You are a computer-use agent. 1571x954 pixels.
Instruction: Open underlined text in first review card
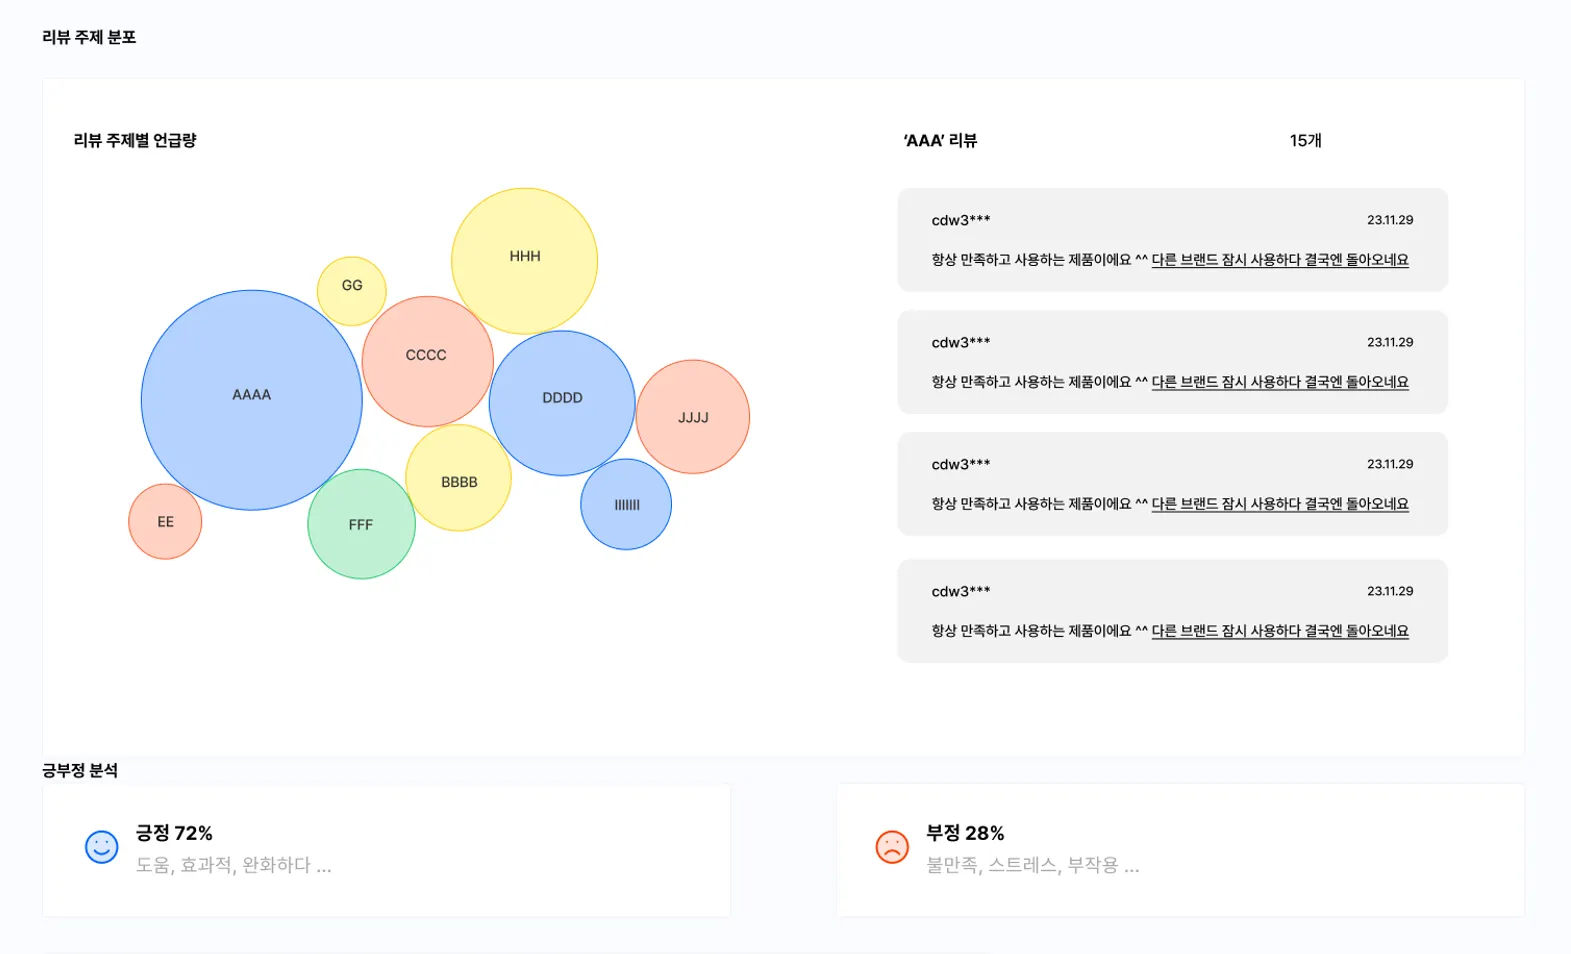click(x=1279, y=260)
